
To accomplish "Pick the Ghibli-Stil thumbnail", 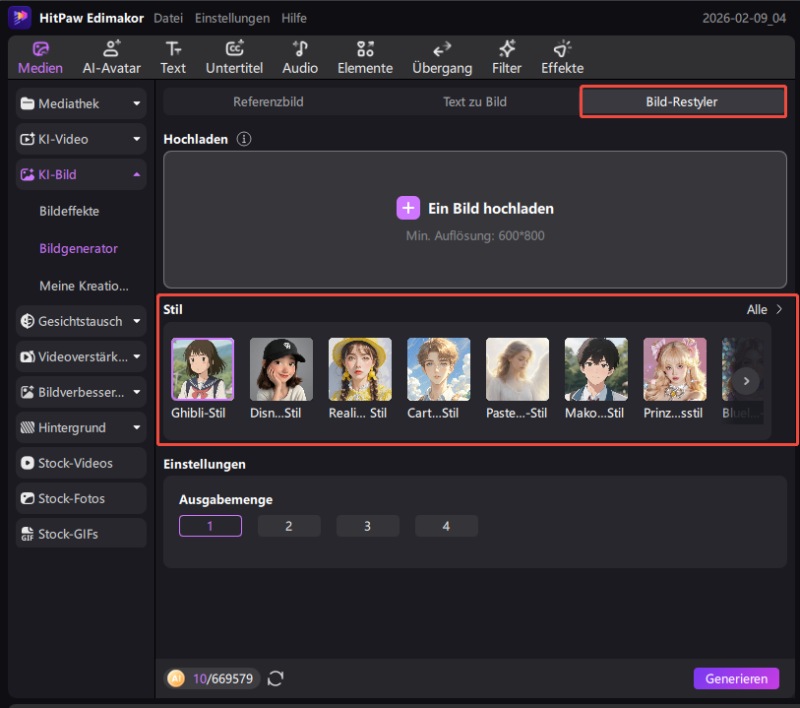I will click(203, 370).
